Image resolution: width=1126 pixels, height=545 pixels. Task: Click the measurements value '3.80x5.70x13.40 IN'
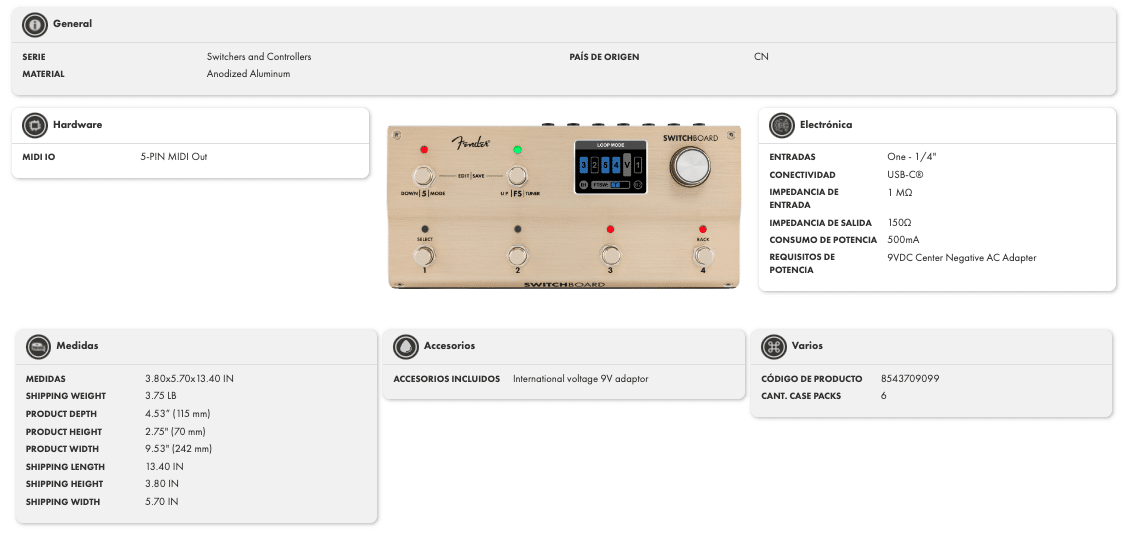tap(190, 378)
